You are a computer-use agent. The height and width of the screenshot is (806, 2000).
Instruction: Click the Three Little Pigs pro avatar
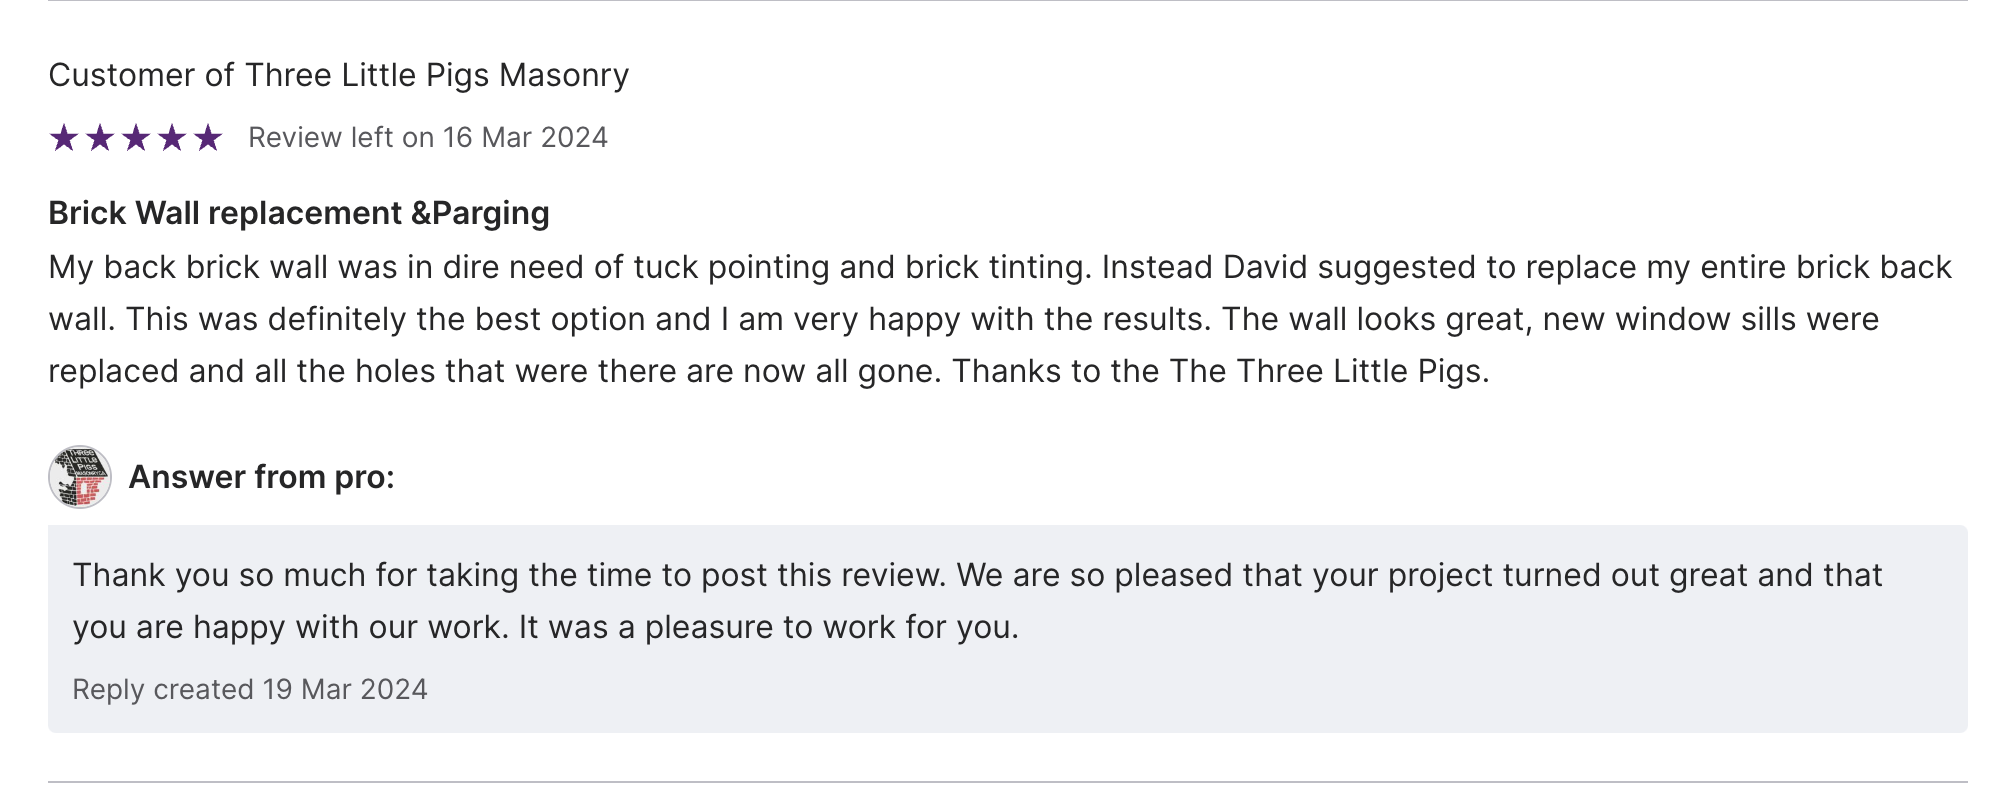[x=80, y=477]
